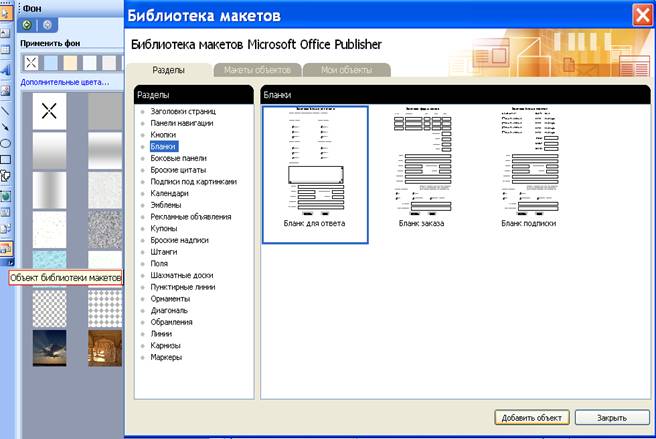Image resolution: width=656 pixels, height=439 pixels.
Task: Select Календари section
Action: pos(169,193)
